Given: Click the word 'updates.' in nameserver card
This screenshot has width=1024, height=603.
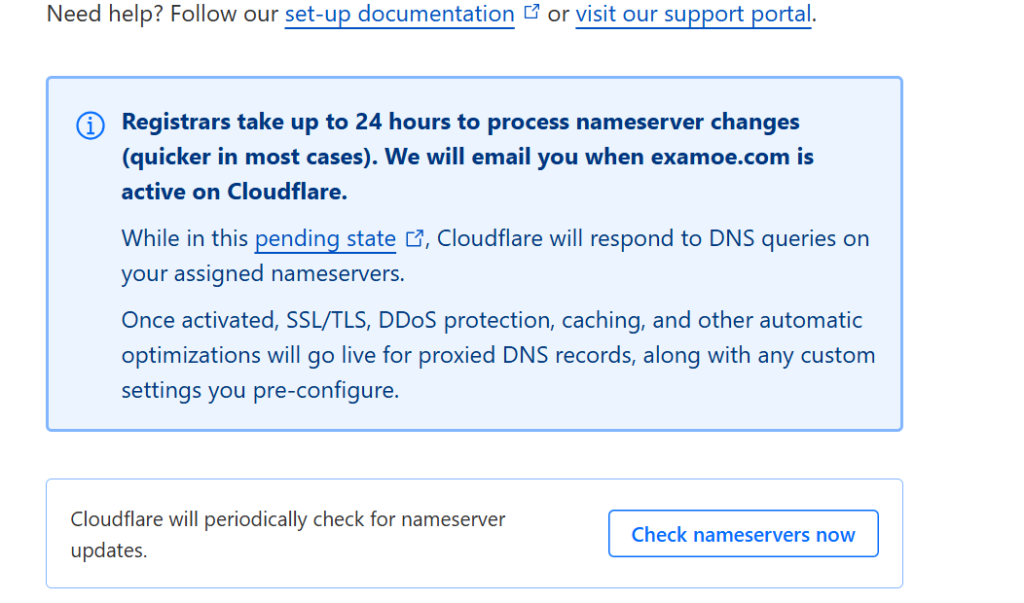Looking at the screenshot, I should [x=108, y=551].
